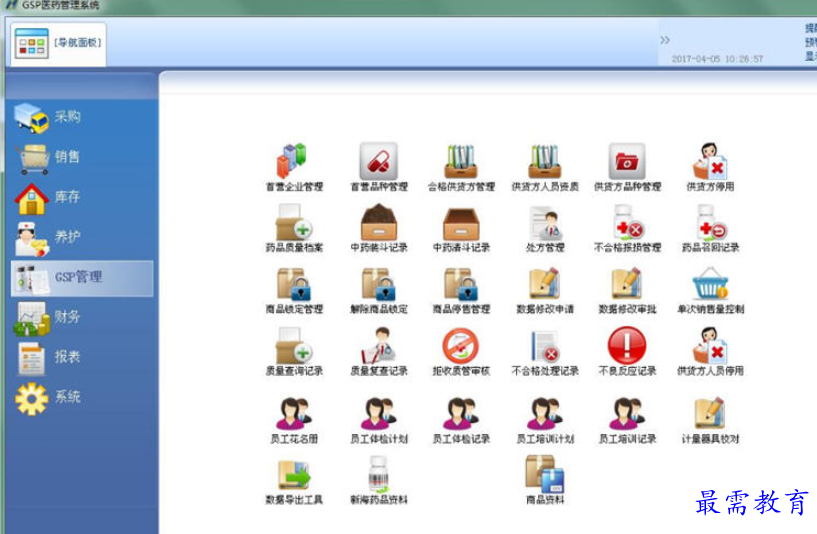This screenshot has width=817, height=534.
Task: Open 商品停售管理 icon
Action: [461, 284]
